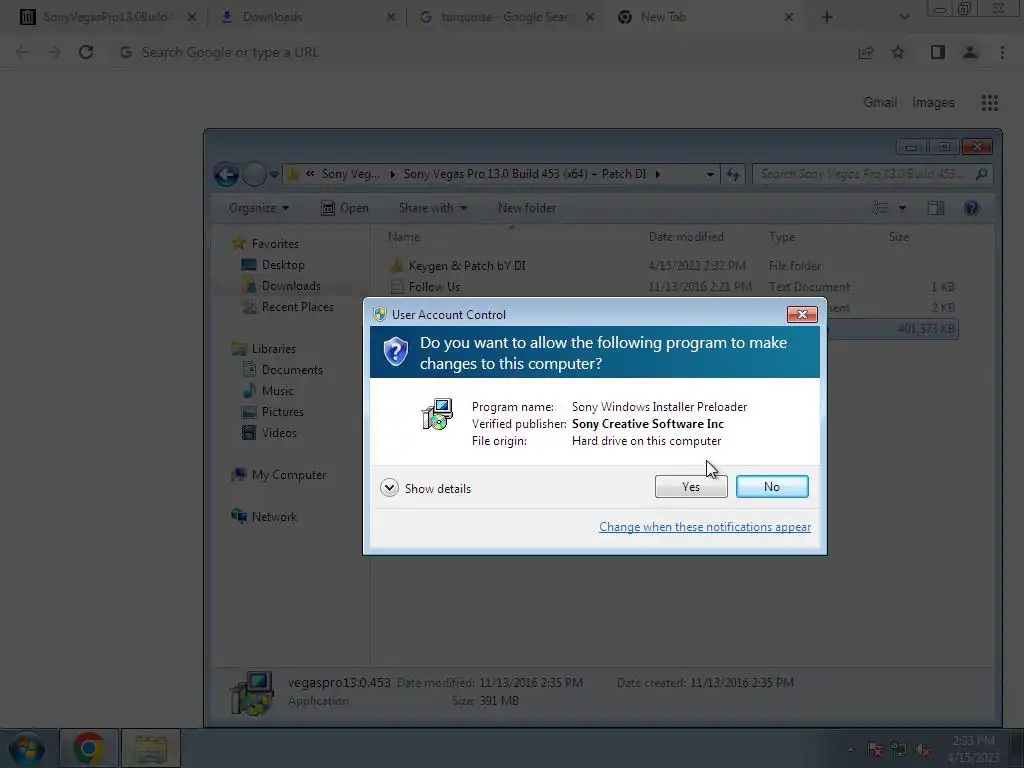The image size is (1024, 768).
Task: Click the Sony installer program icon
Action: 438,414
